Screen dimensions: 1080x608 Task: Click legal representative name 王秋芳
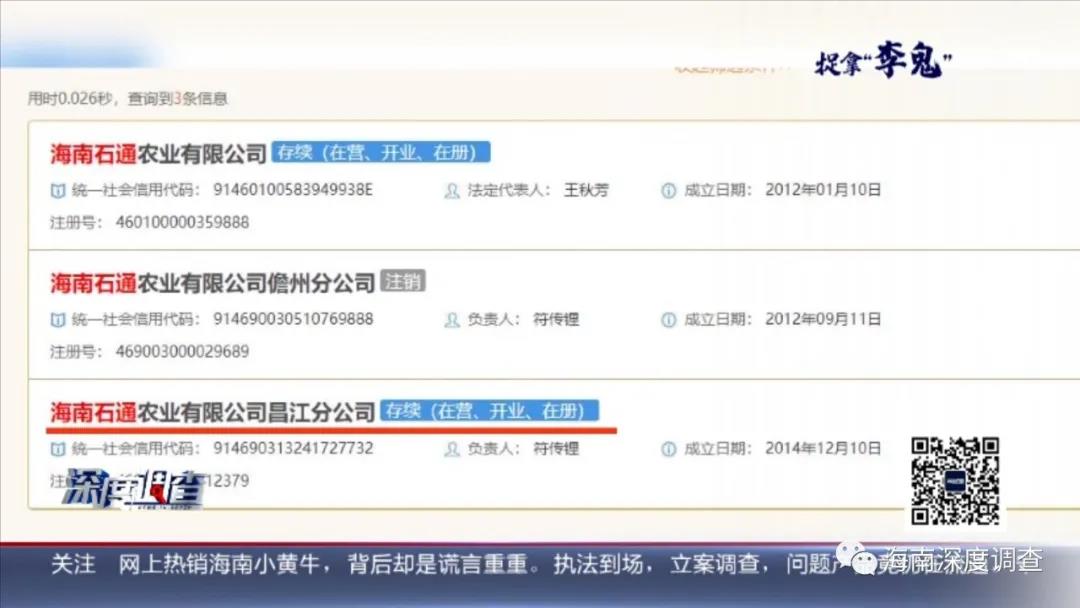(x=586, y=190)
